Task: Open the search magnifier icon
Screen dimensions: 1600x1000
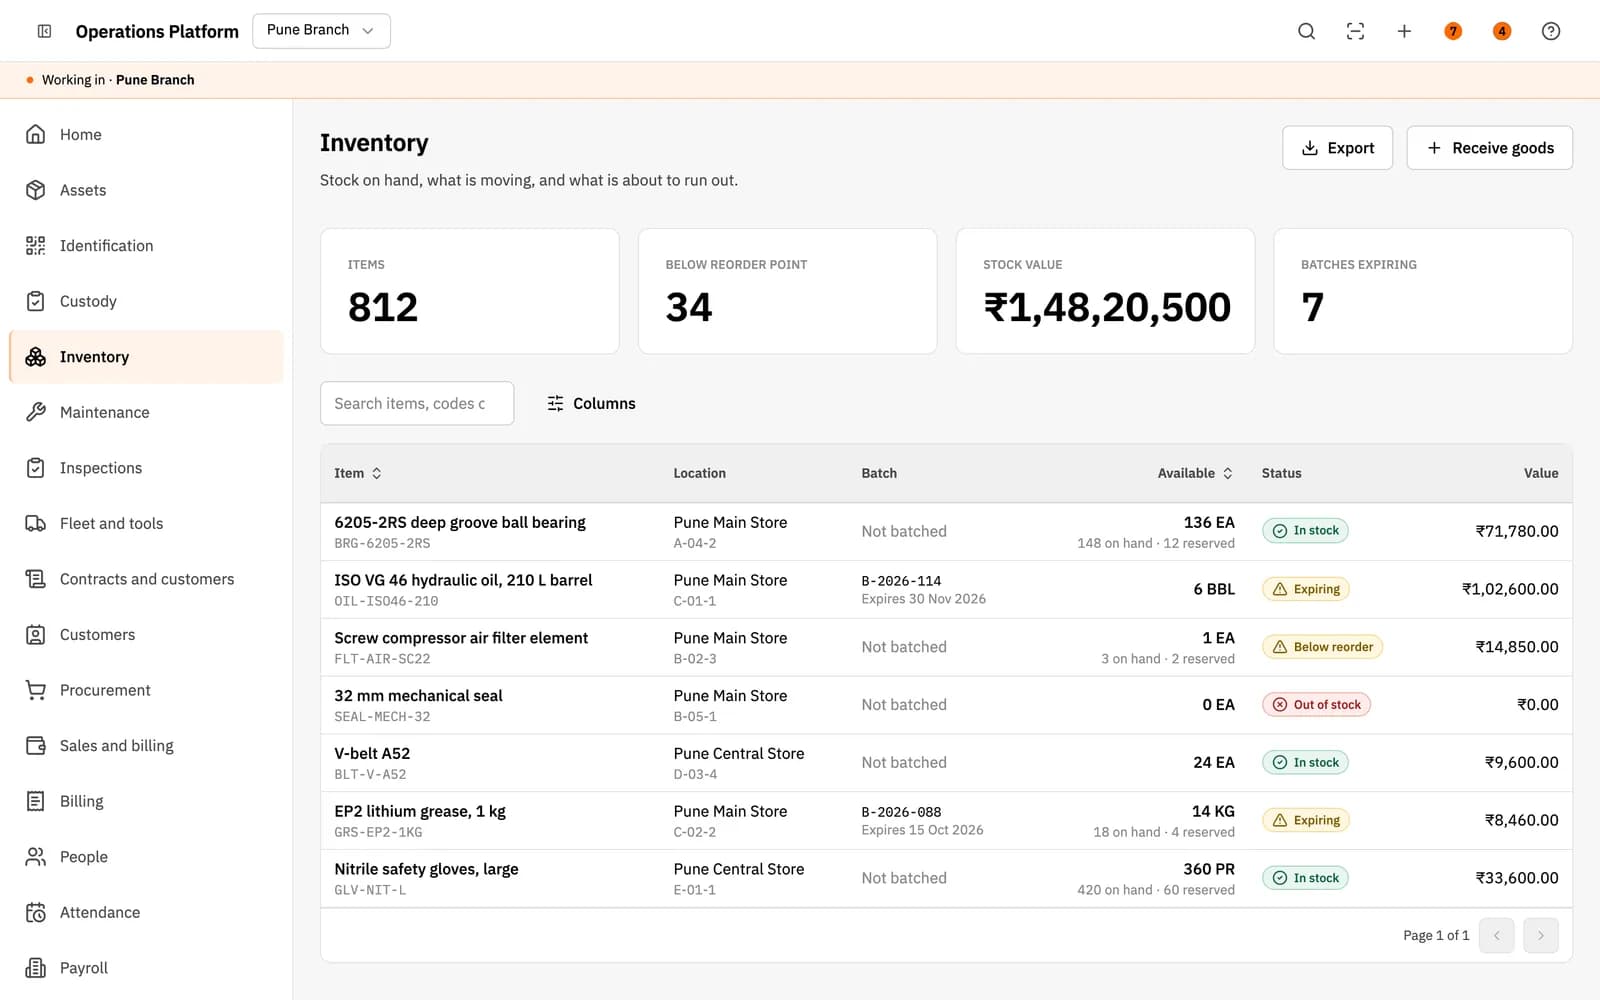Action: [x=1306, y=31]
